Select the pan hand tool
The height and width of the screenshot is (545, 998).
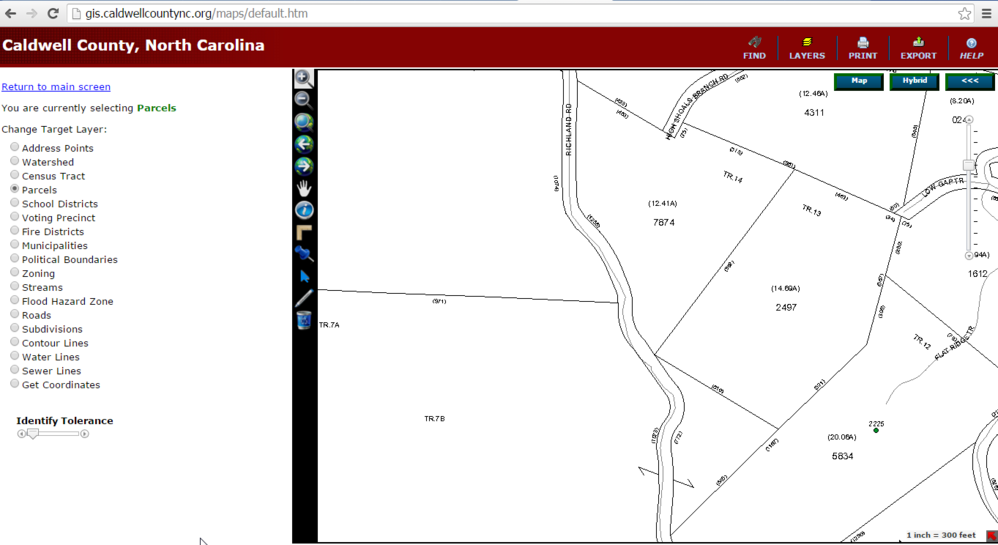tap(304, 188)
